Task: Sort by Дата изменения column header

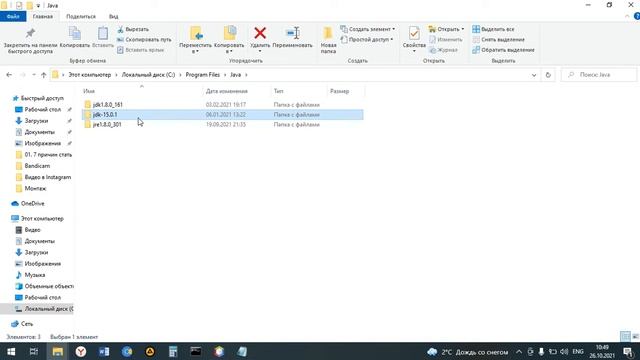Action: tap(227, 91)
